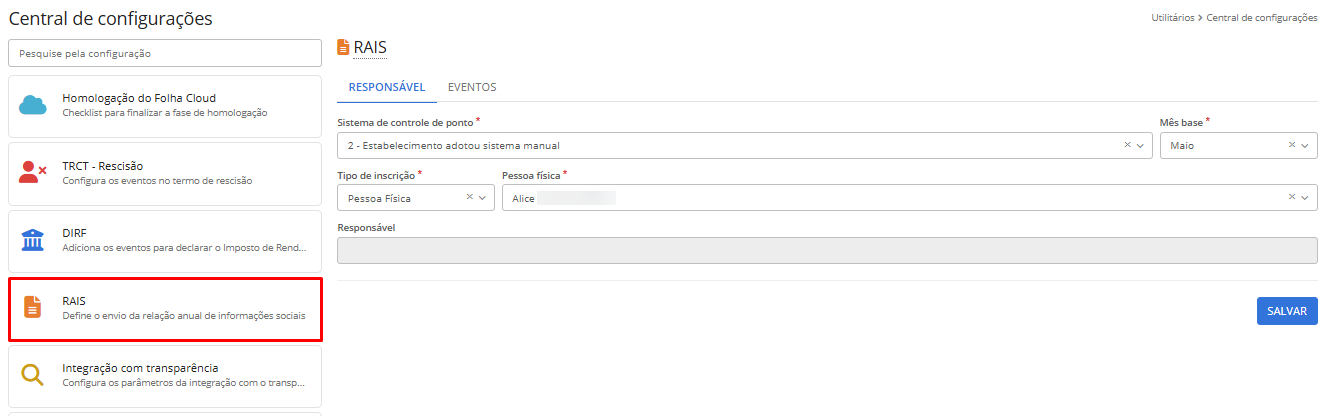Viewport: 1330px width, 416px height.
Task: Select the RESPONSÁVEL tab
Action: coord(387,87)
